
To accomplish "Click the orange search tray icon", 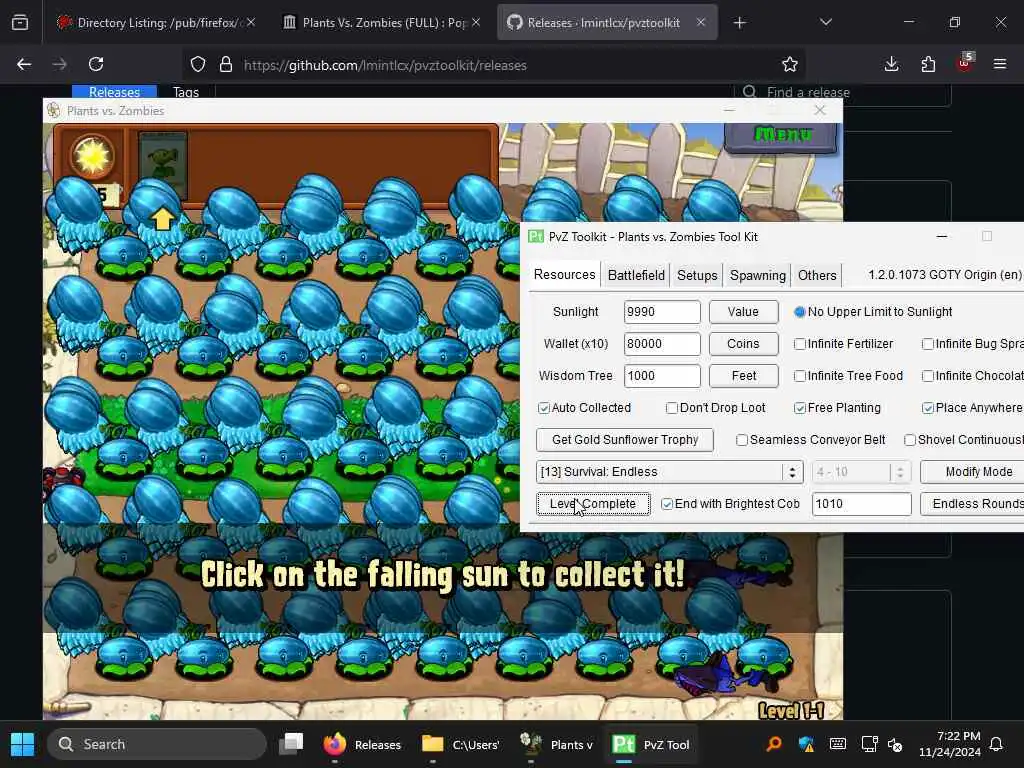I will click(775, 744).
